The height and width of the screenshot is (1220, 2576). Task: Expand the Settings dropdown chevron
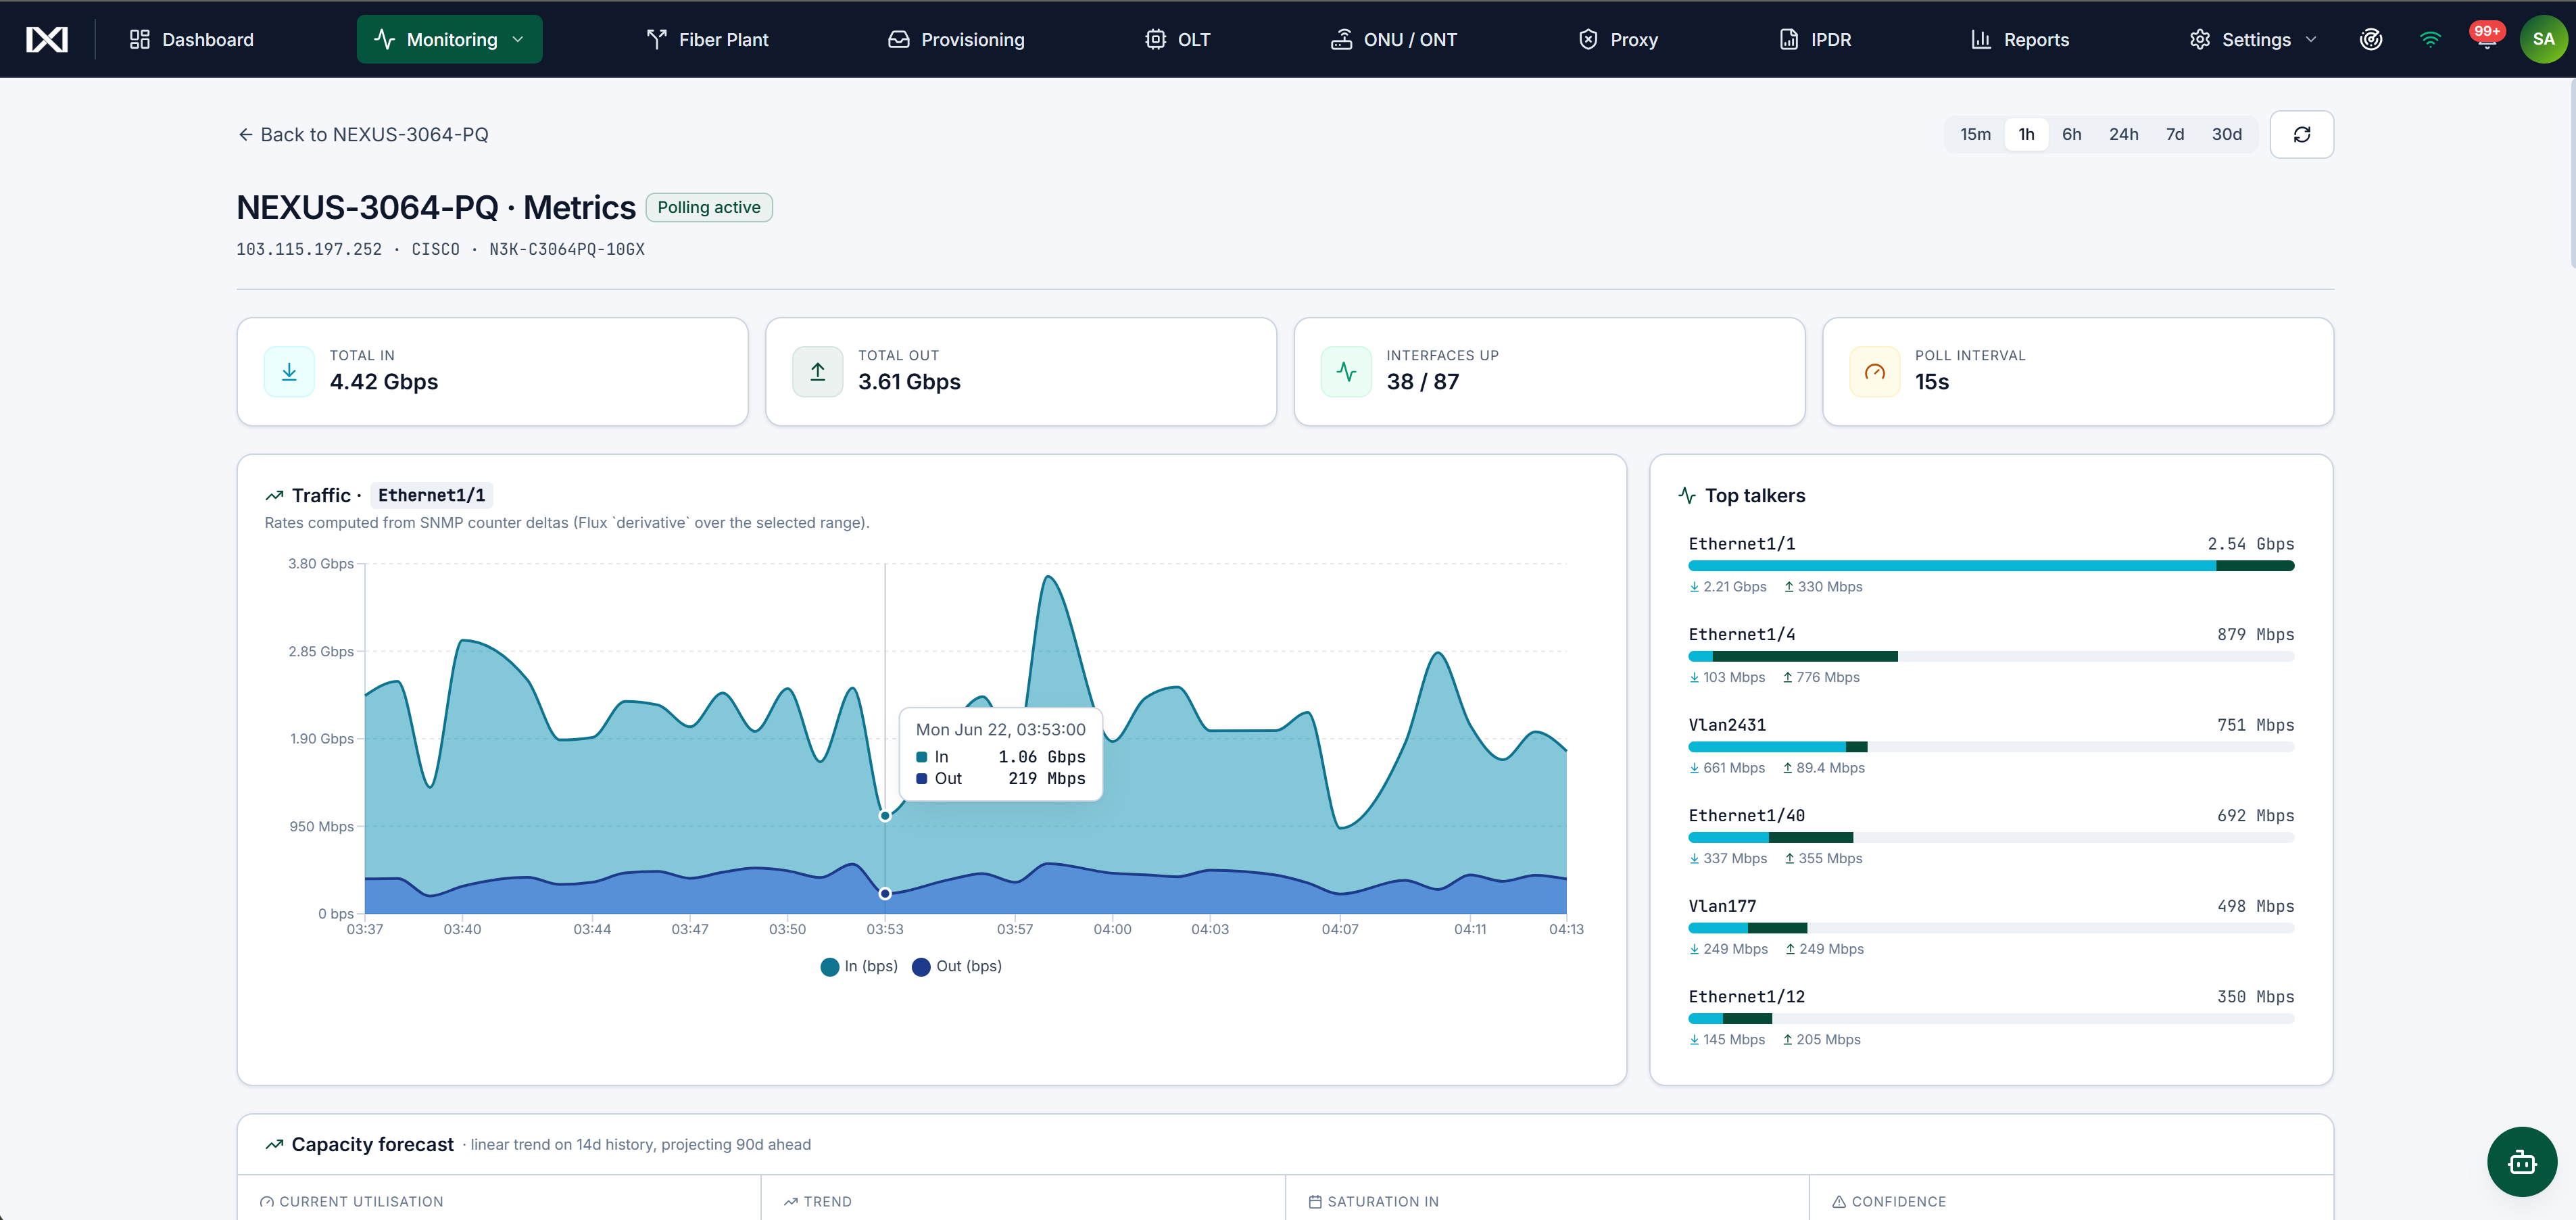(2311, 39)
